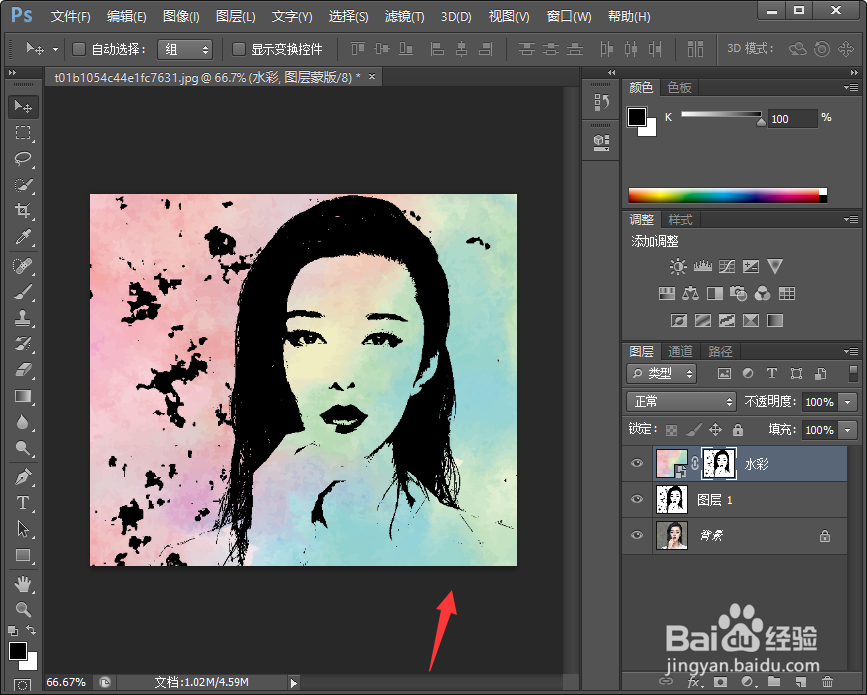The width and height of the screenshot is (867, 695).
Task: Hide the 水彩 layer
Action: click(x=637, y=463)
